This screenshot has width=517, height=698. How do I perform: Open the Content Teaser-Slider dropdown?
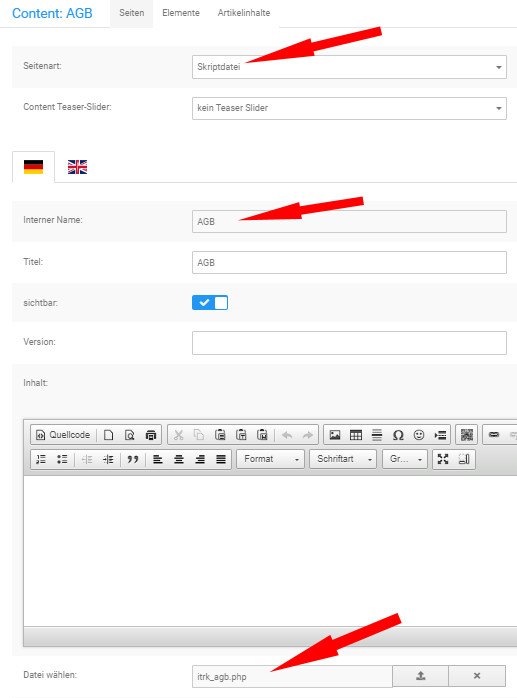point(349,108)
